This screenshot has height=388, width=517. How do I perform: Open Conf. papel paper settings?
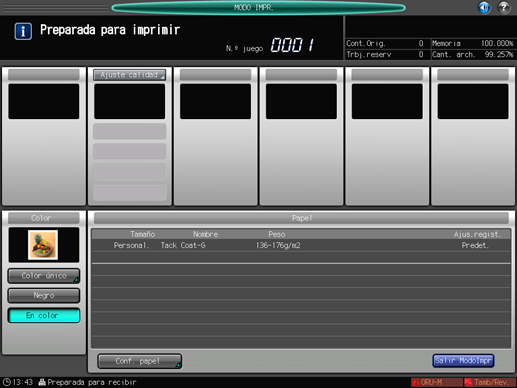coord(139,361)
